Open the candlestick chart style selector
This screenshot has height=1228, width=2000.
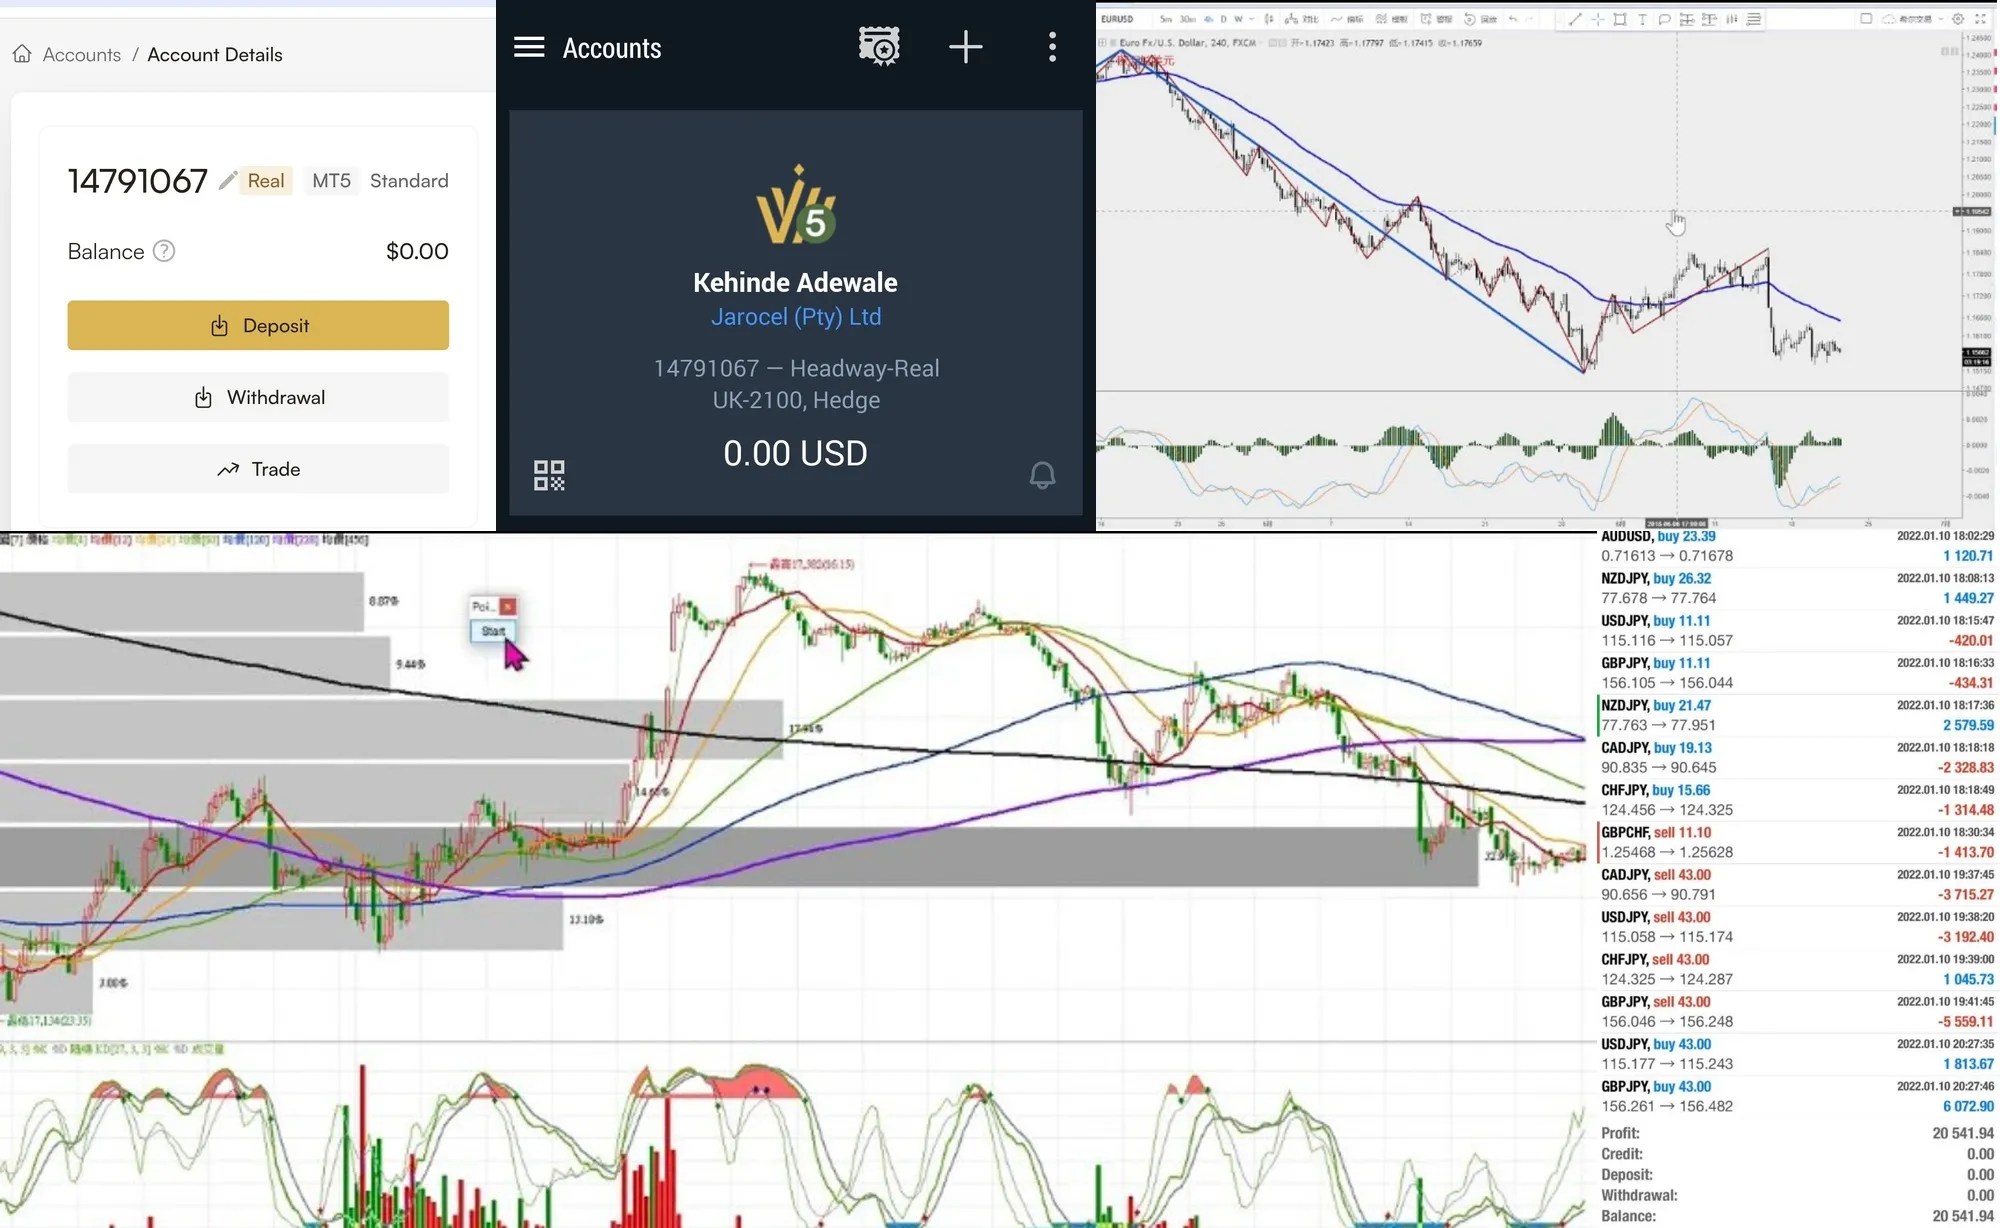point(1269,19)
